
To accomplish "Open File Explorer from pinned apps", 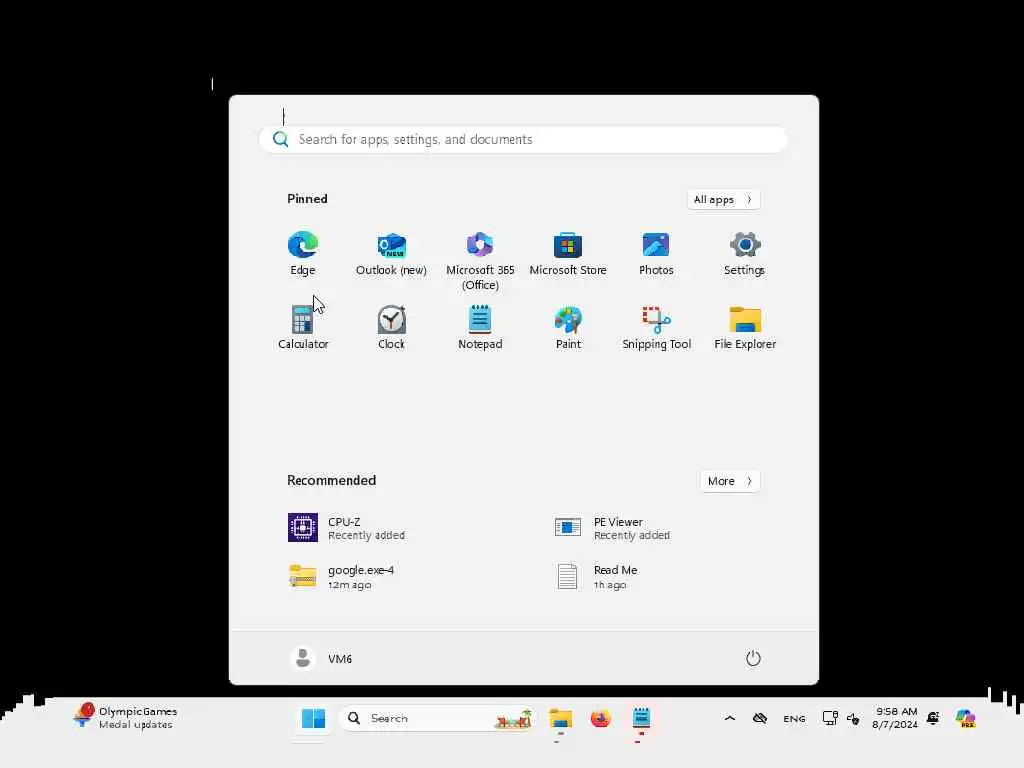I will coord(744,327).
